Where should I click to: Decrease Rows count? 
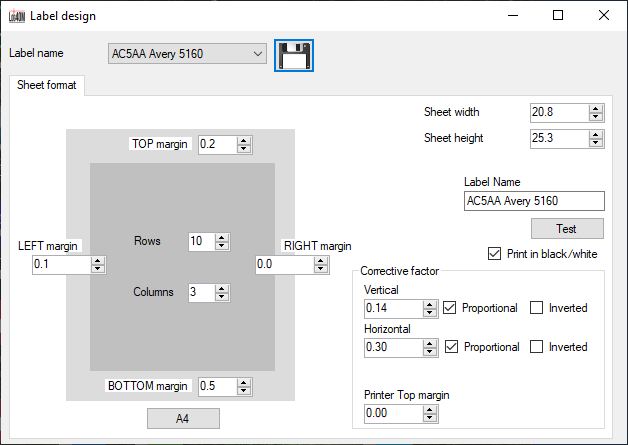(221, 246)
